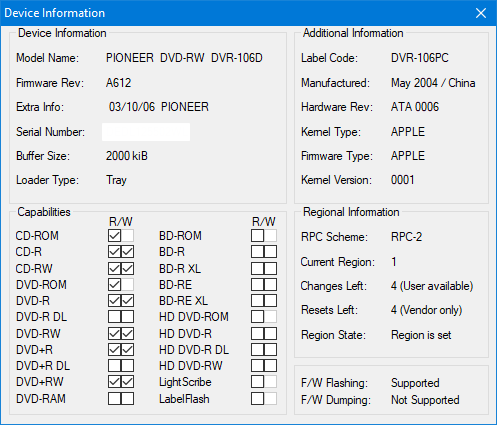497x425 pixels.
Task: Toggle the BD-RE write checkbox
Action: coord(270,285)
